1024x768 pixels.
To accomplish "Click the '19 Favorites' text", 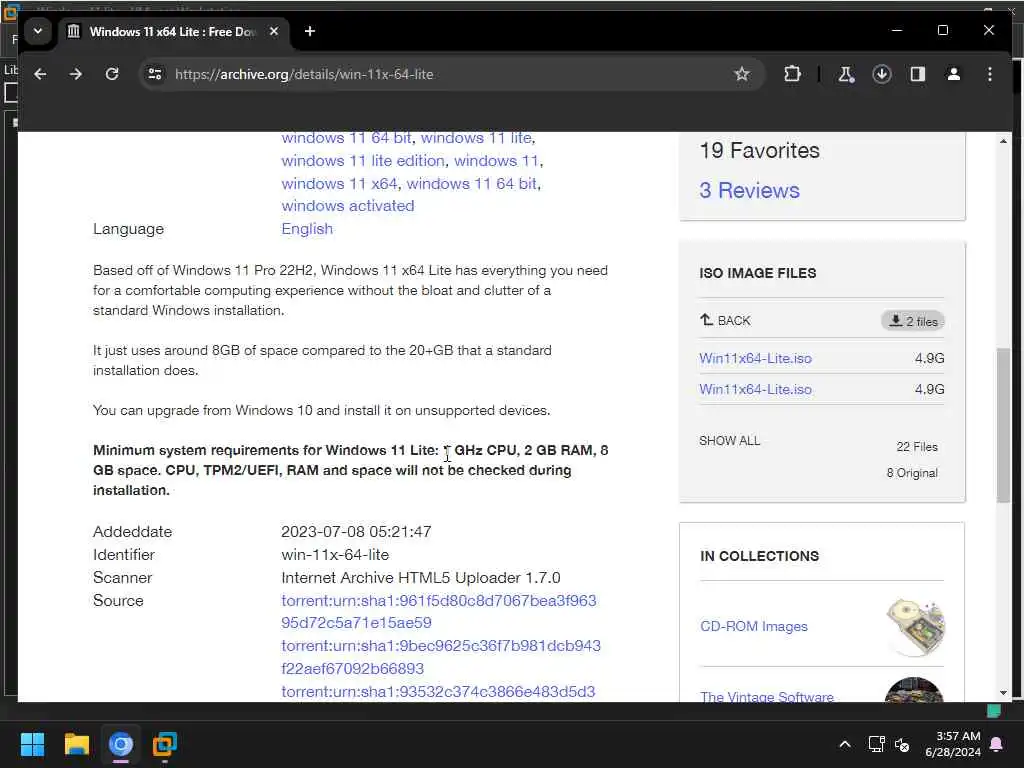I will [x=760, y=150].
